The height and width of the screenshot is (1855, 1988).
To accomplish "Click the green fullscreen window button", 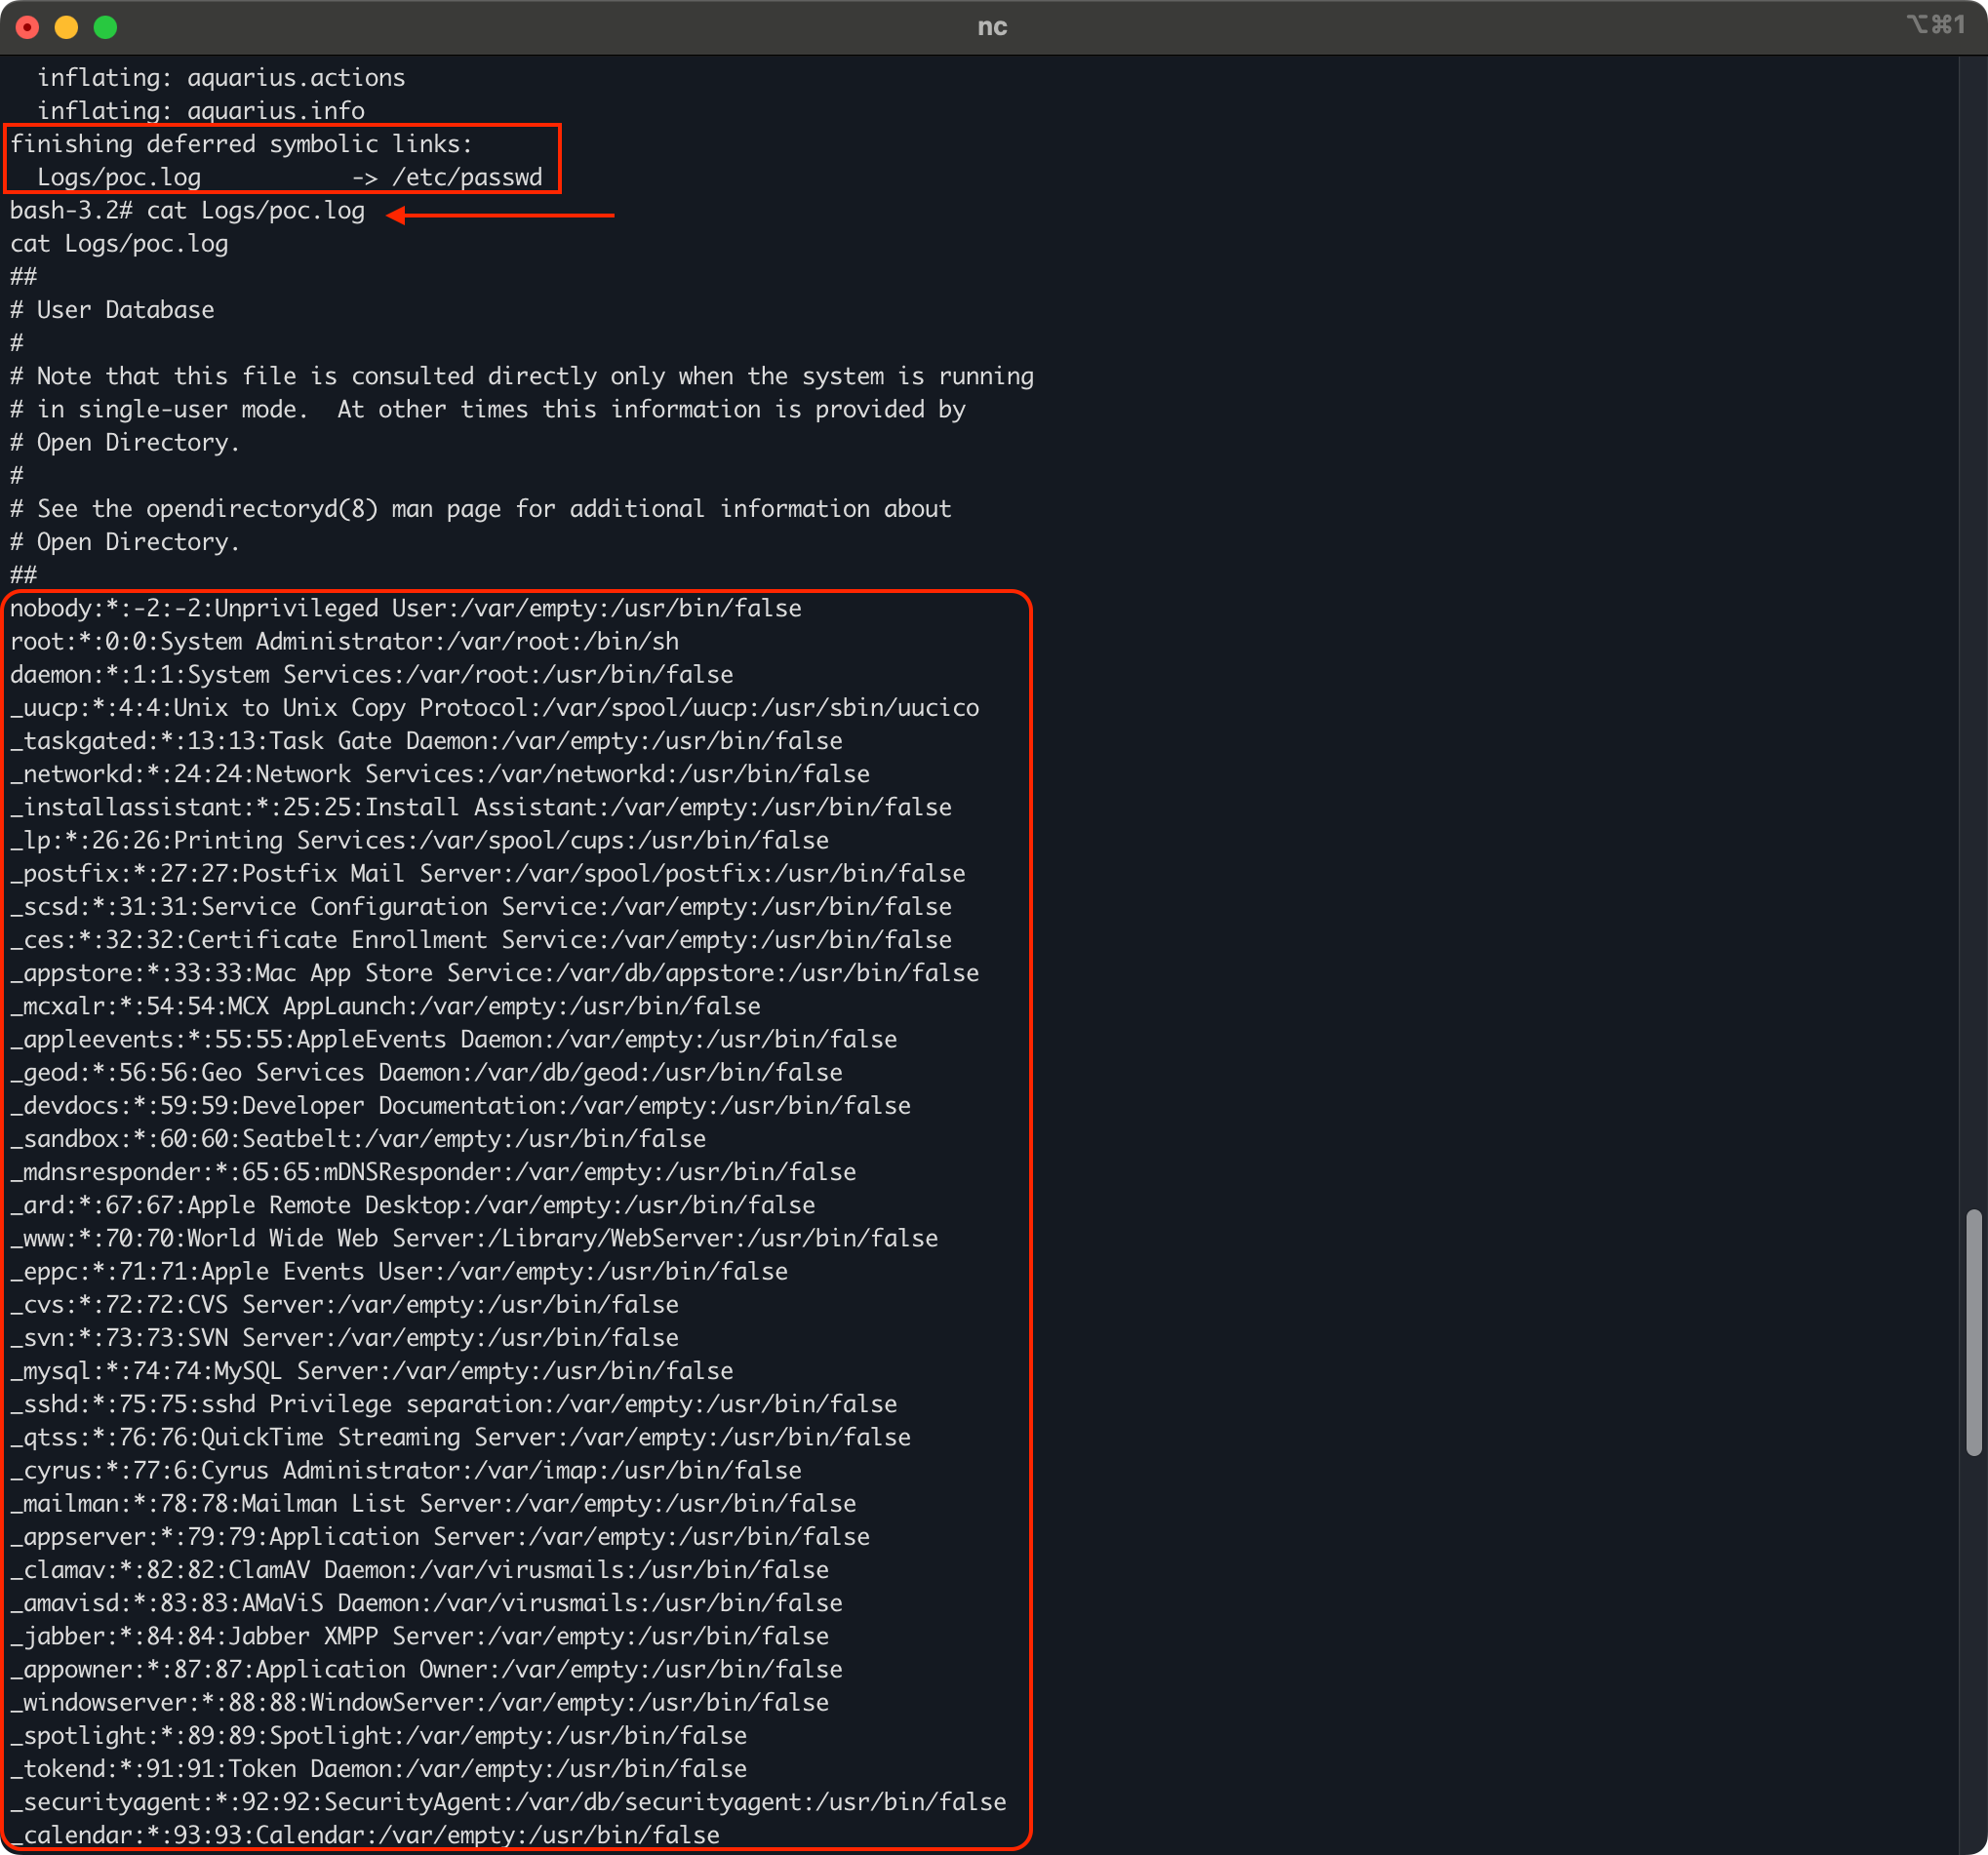I will [x=105, y=27].
